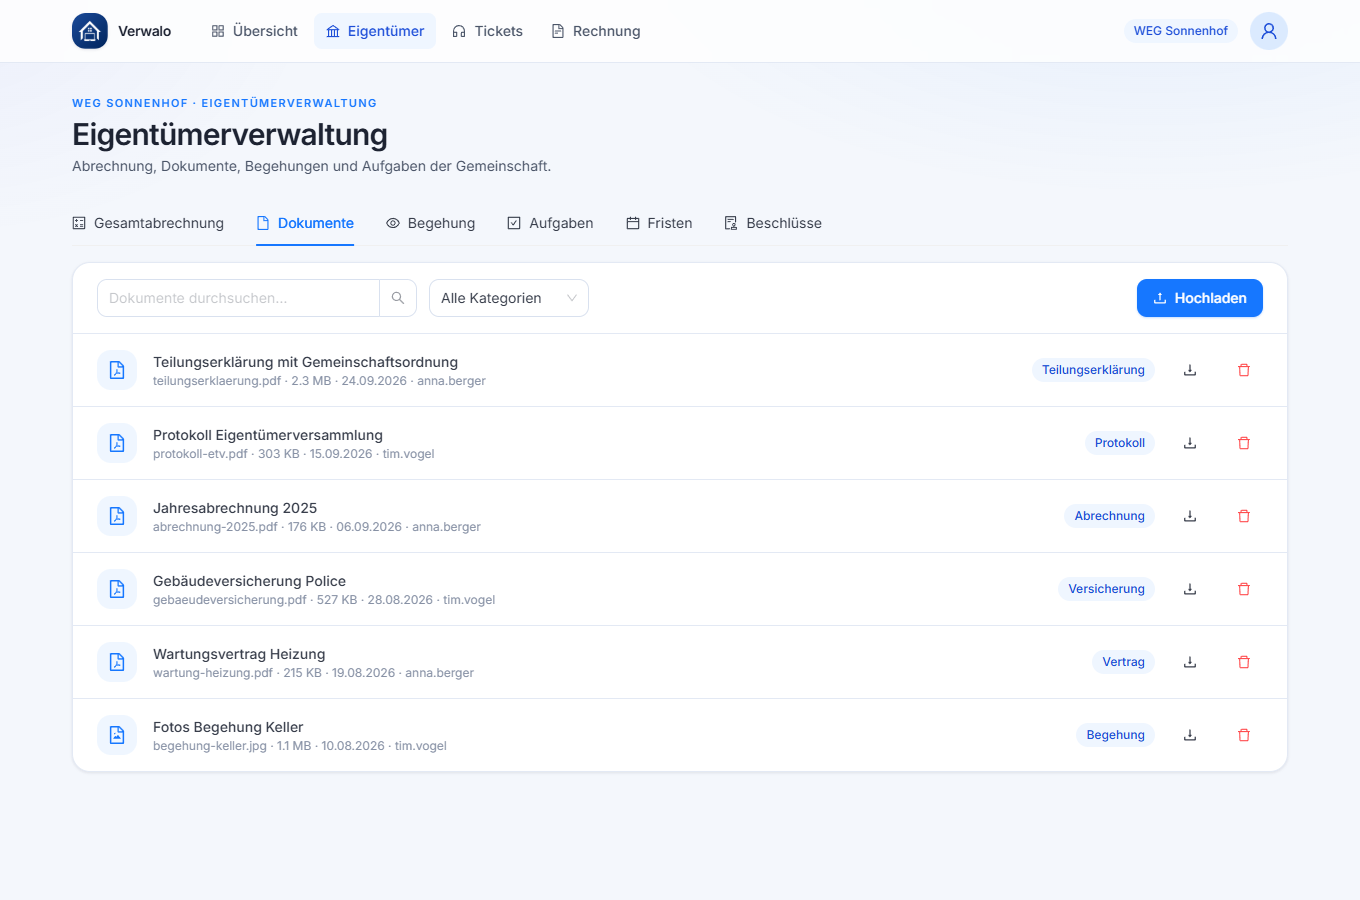Click the search magnifier icon
Screen dimensions: 1360x900
398,298
